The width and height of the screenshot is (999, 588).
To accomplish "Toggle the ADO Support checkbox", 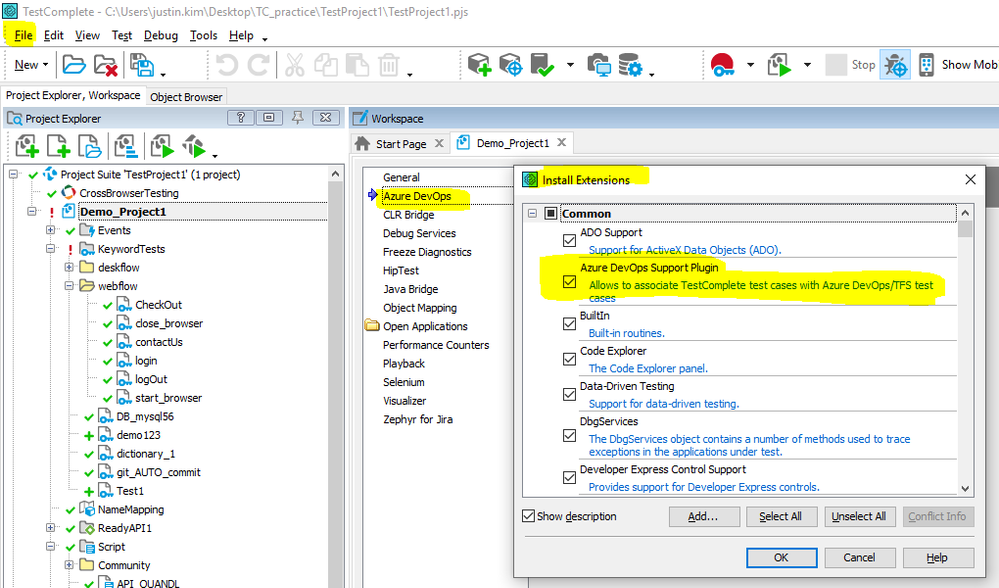I will coord(569,240).
